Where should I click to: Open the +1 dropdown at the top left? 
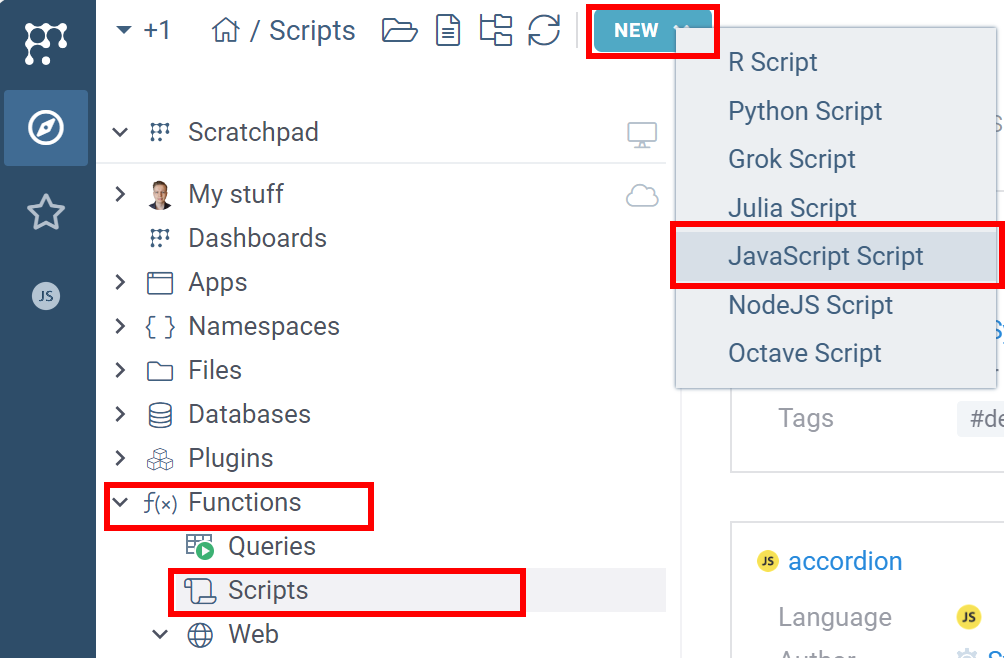(144, 30)
